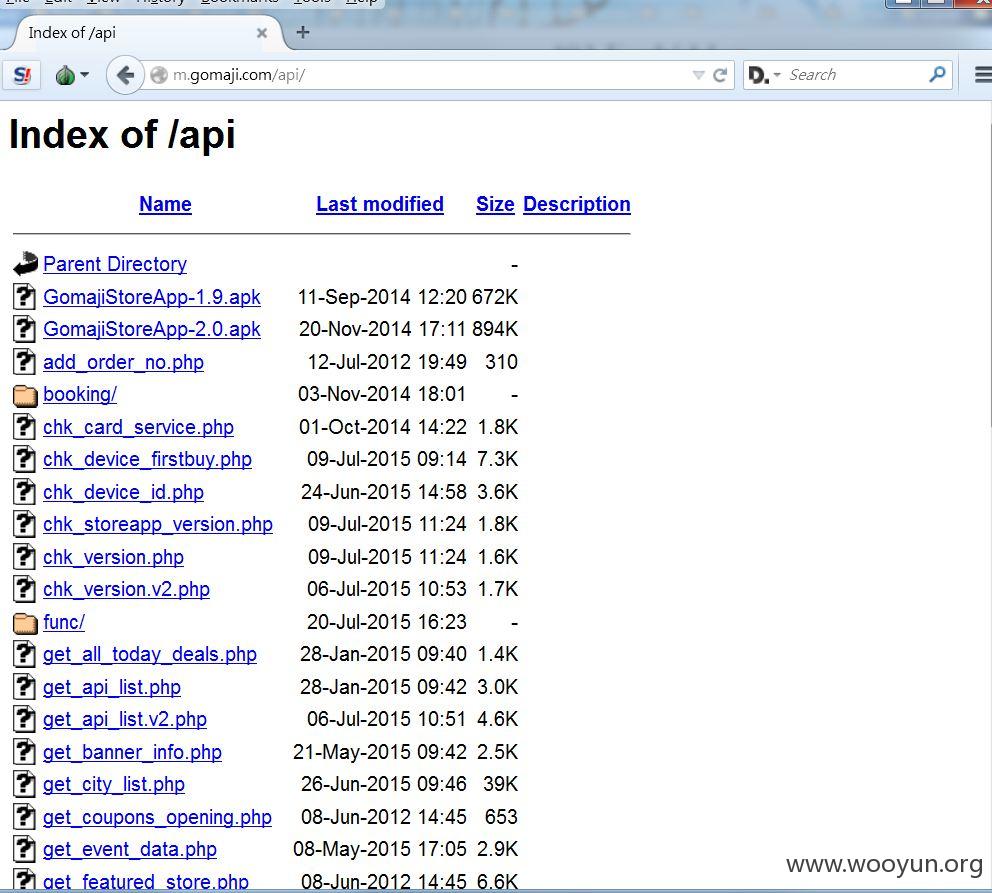
Task: Go back with the back arrow button
Action: [125, 75]
